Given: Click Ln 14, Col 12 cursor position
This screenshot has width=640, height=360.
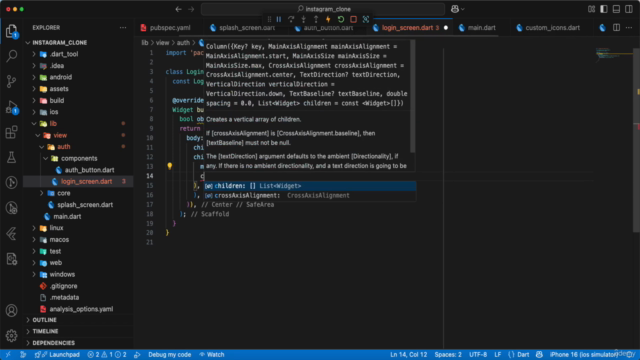Looking at the screenshot, I should [409, 355].
